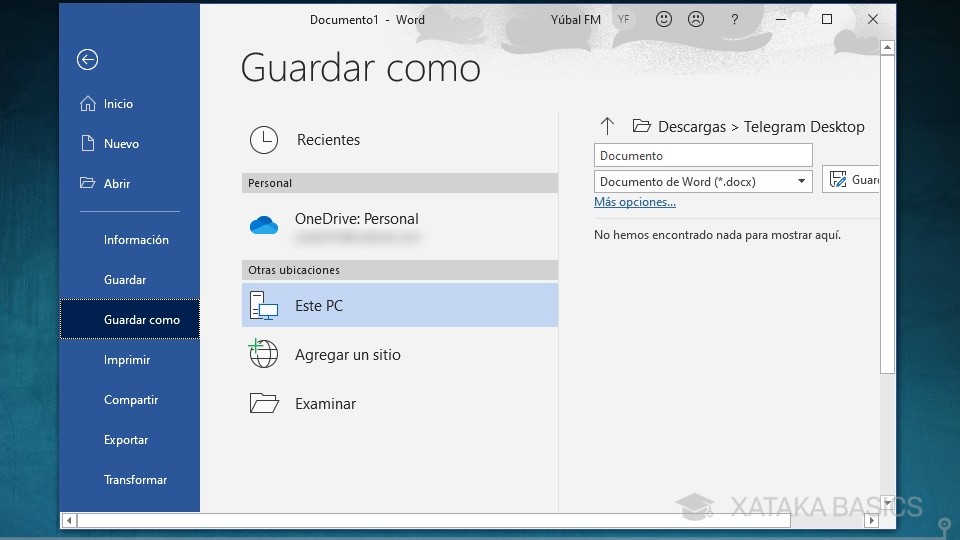Click the Agregar un sitio globe icon
960x540 pixels.
coord(263,353)
